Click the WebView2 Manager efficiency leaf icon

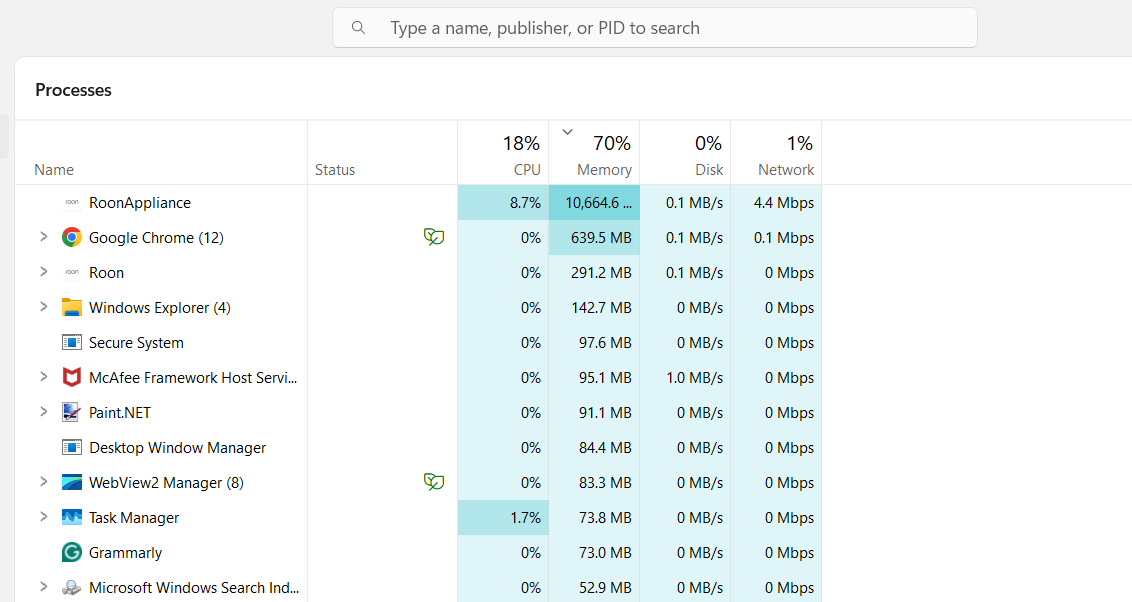pyautogui.click(x=433, y=482)
